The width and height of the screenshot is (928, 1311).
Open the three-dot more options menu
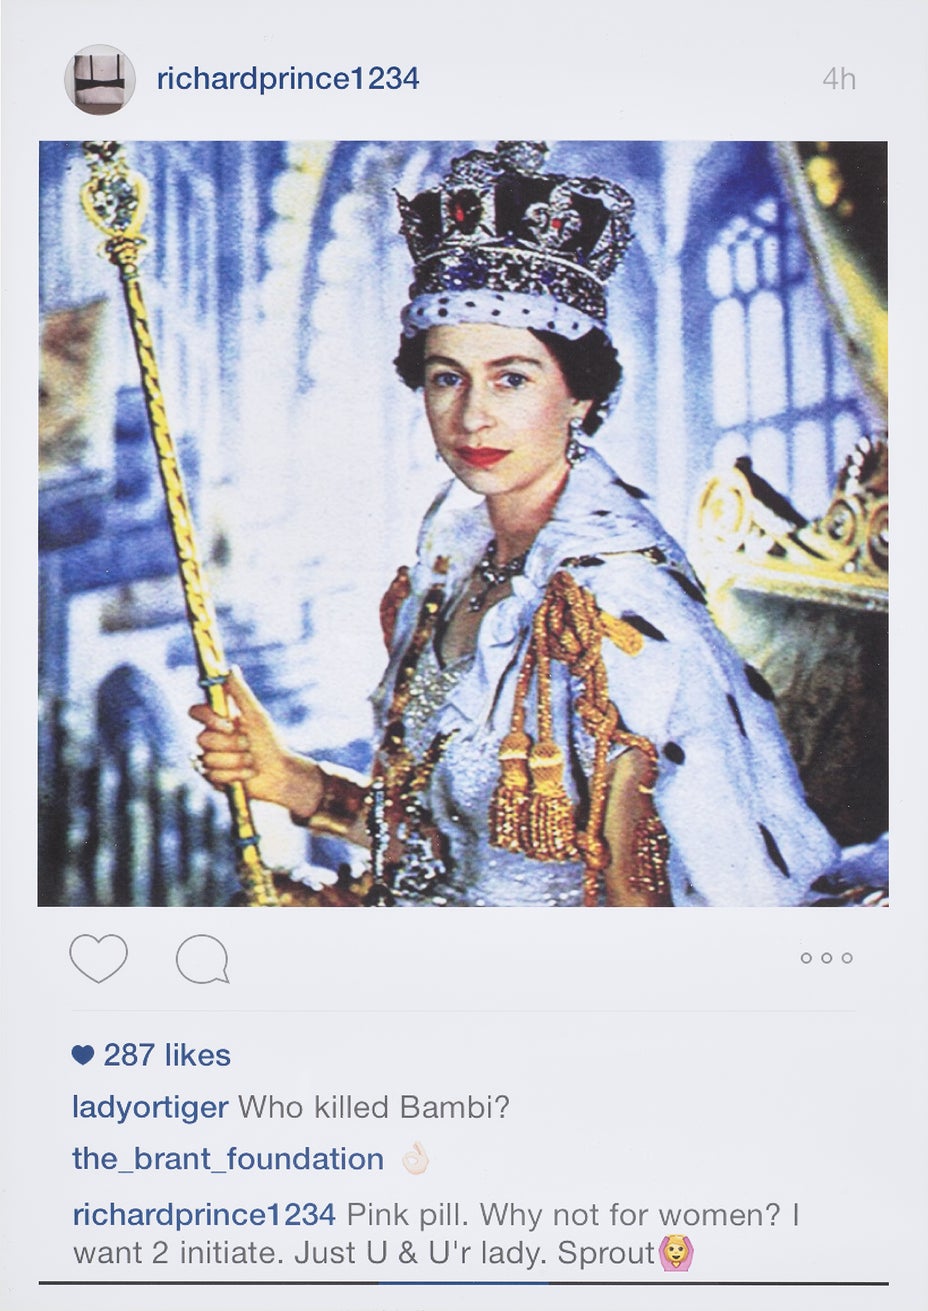click(826, 958)
